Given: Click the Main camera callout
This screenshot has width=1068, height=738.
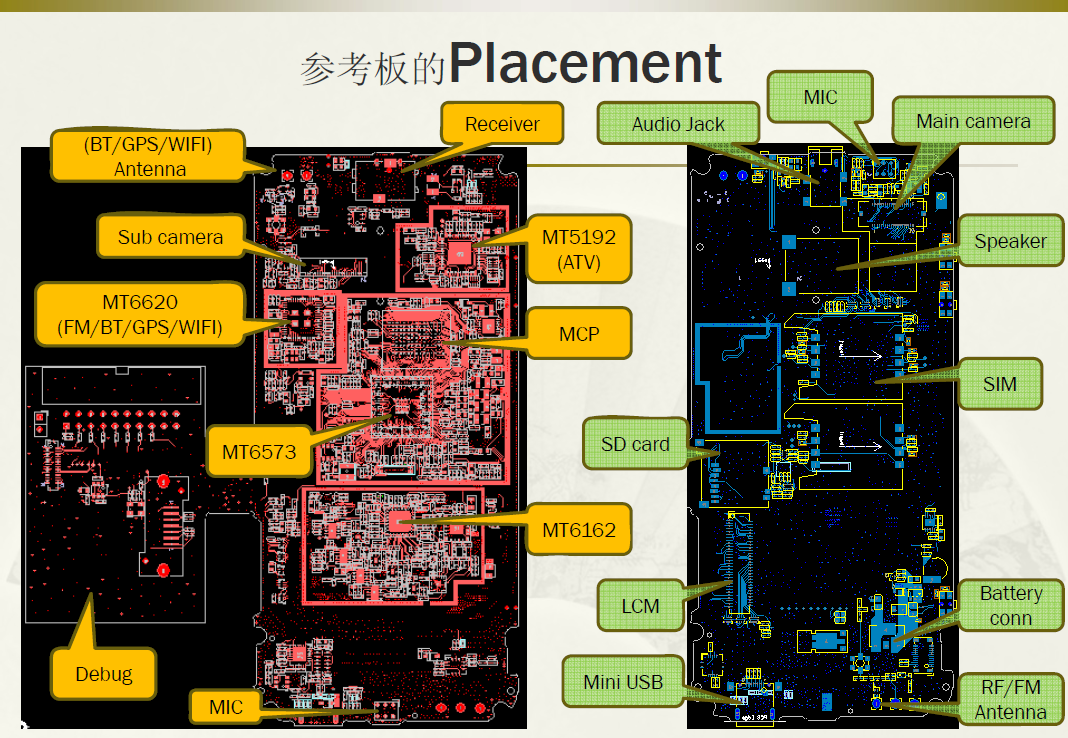Looking at the screenshot, I should [x=973, y=121].
